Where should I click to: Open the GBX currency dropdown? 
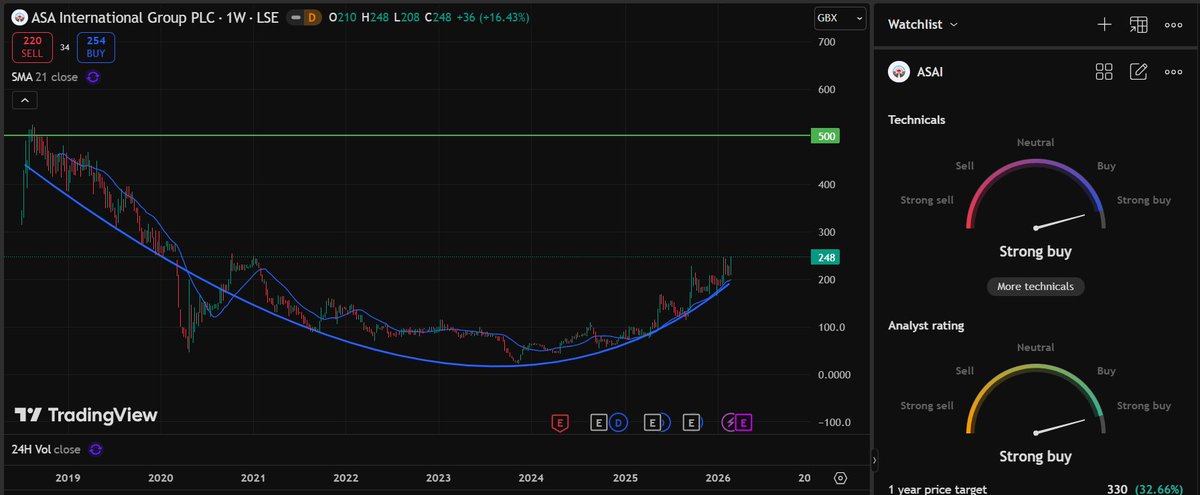838,18
